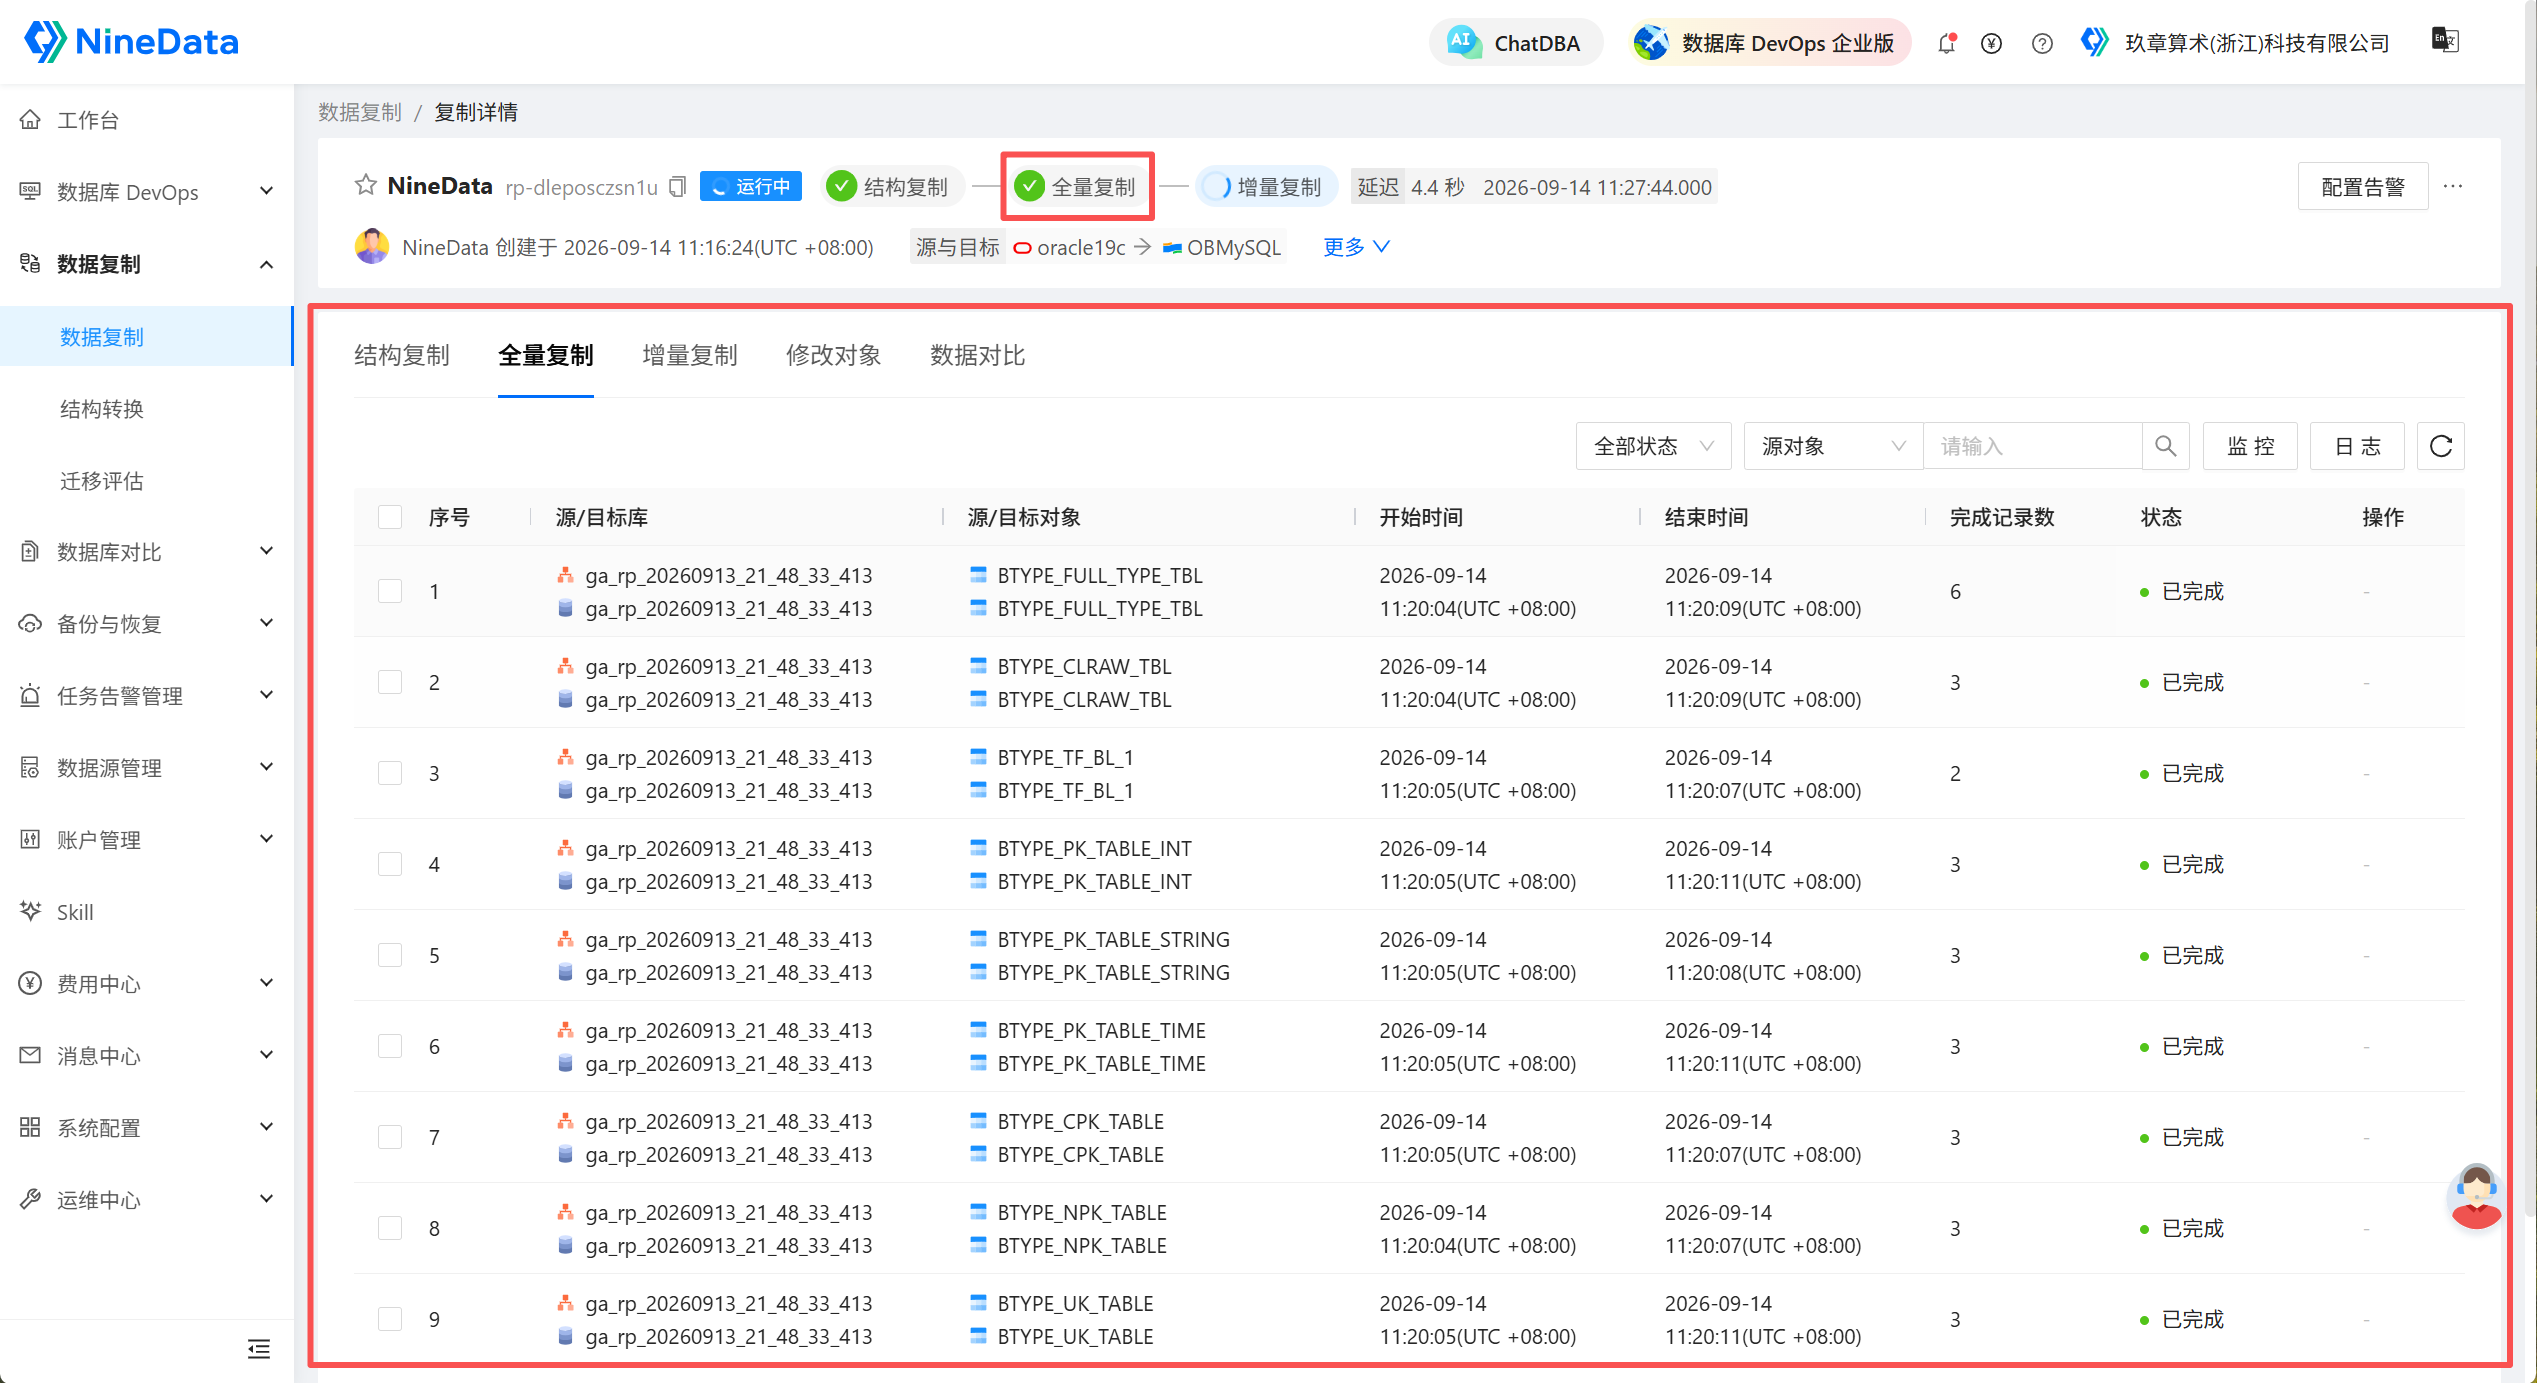Switch to the 结构复制 tab
This screenshot has width=2537, height=1383.
402,355
